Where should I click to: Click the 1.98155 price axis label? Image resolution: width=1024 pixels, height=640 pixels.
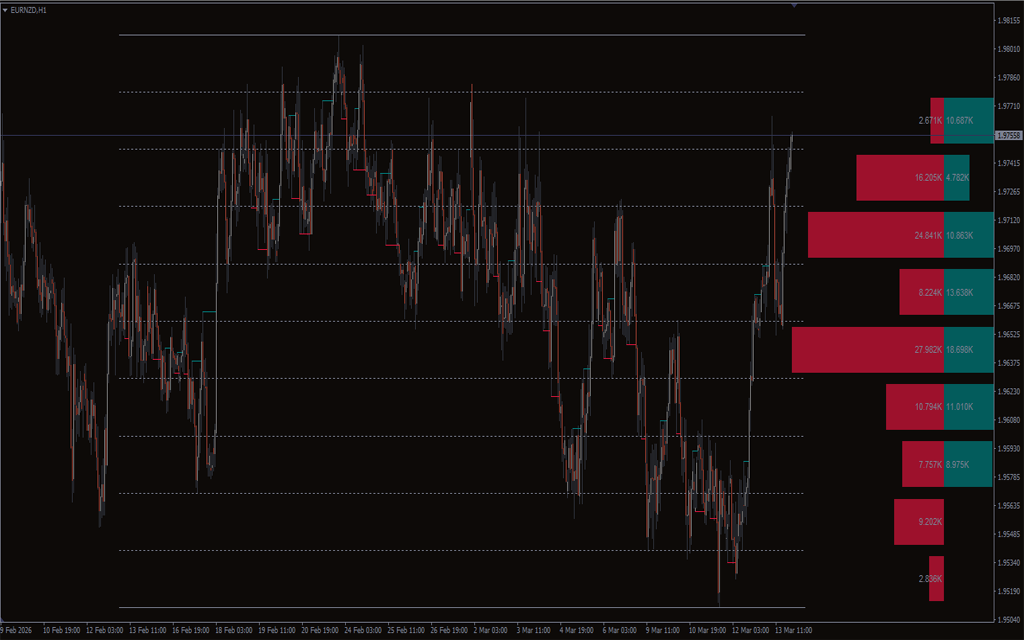[1008, 20]
